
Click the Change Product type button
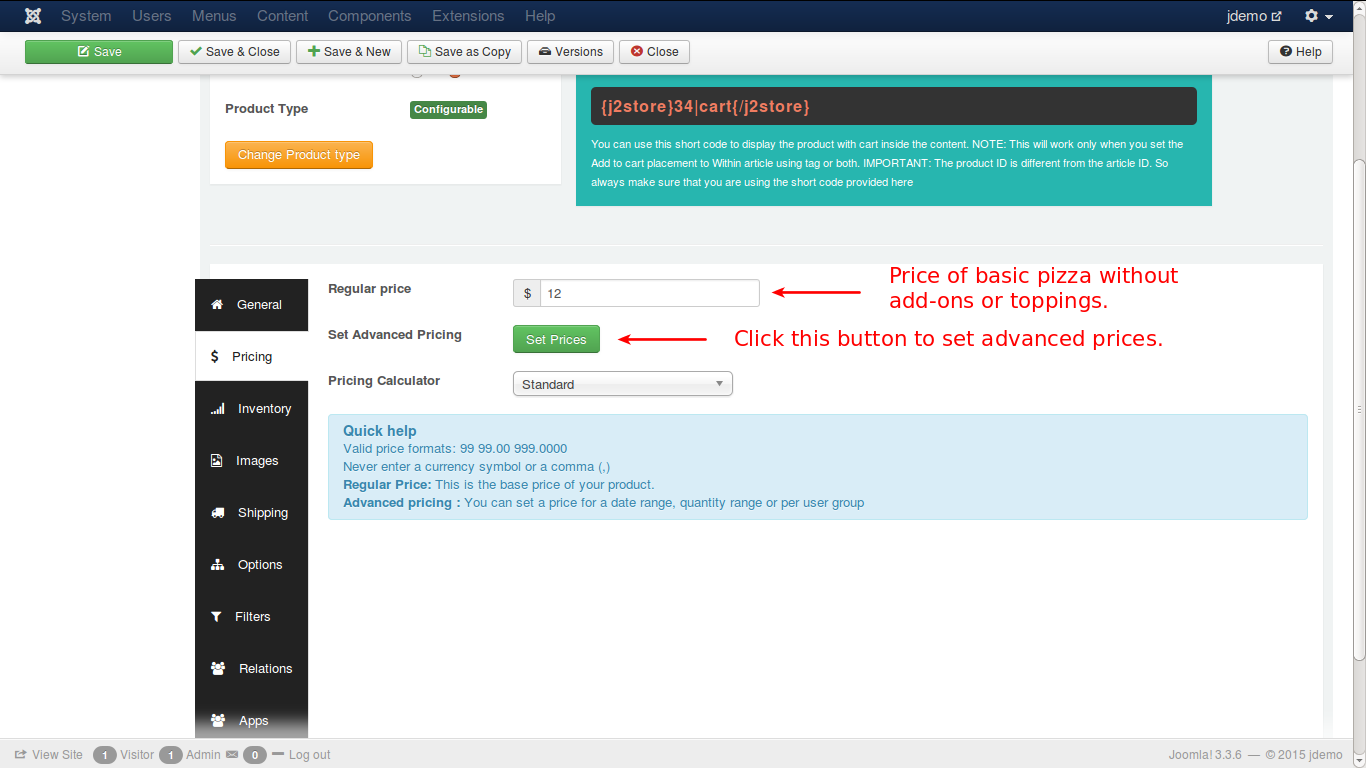(x=299, y=155)
